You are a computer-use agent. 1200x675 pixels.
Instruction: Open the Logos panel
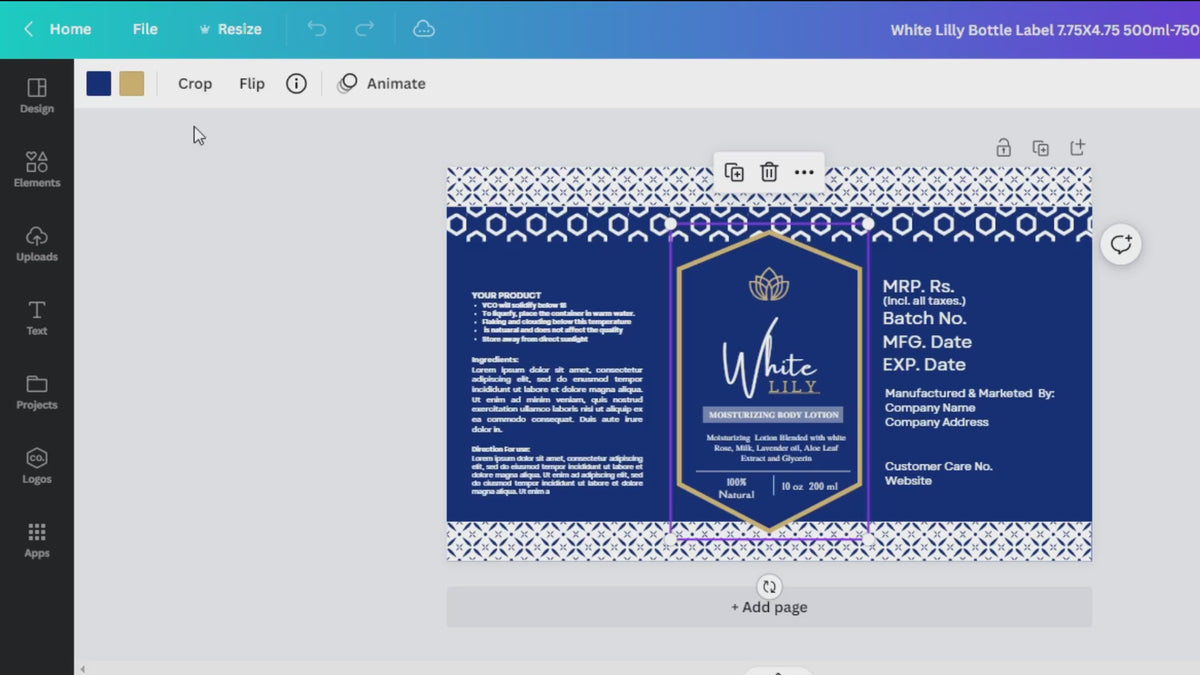(37, 465)
